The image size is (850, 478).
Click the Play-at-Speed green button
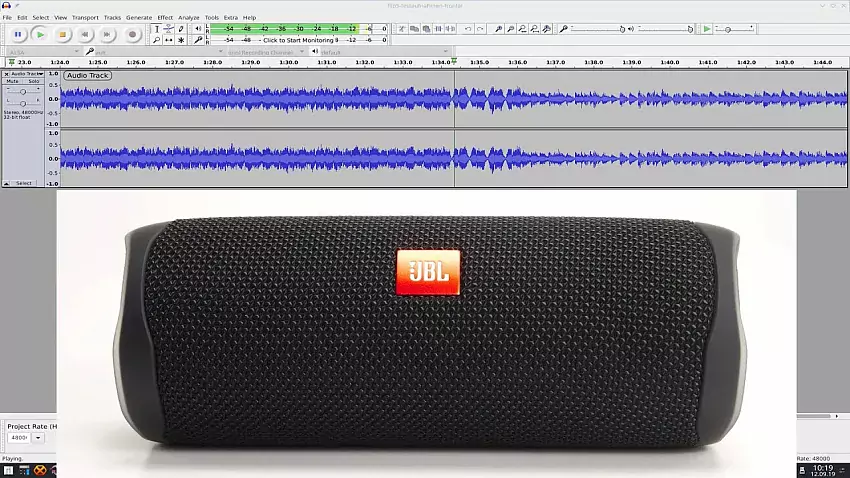(707, 29)
